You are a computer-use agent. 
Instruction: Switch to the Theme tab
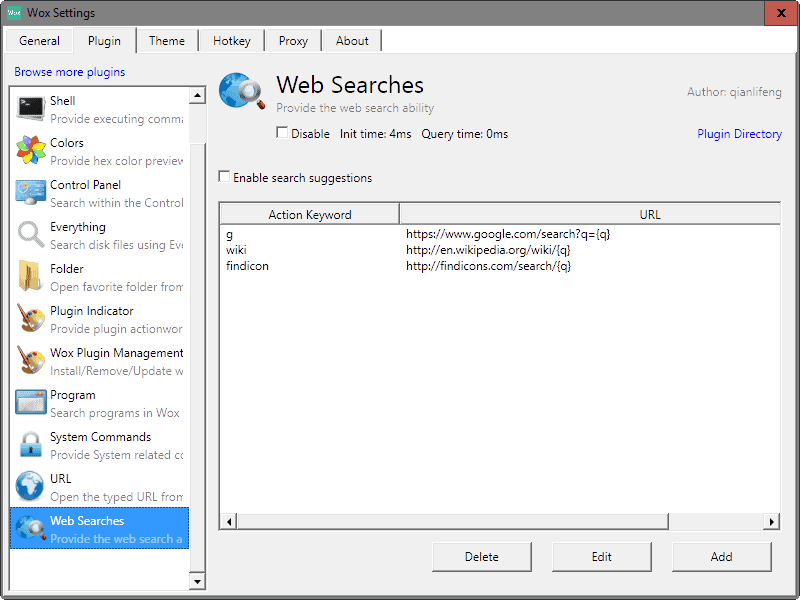coord(166,41)
